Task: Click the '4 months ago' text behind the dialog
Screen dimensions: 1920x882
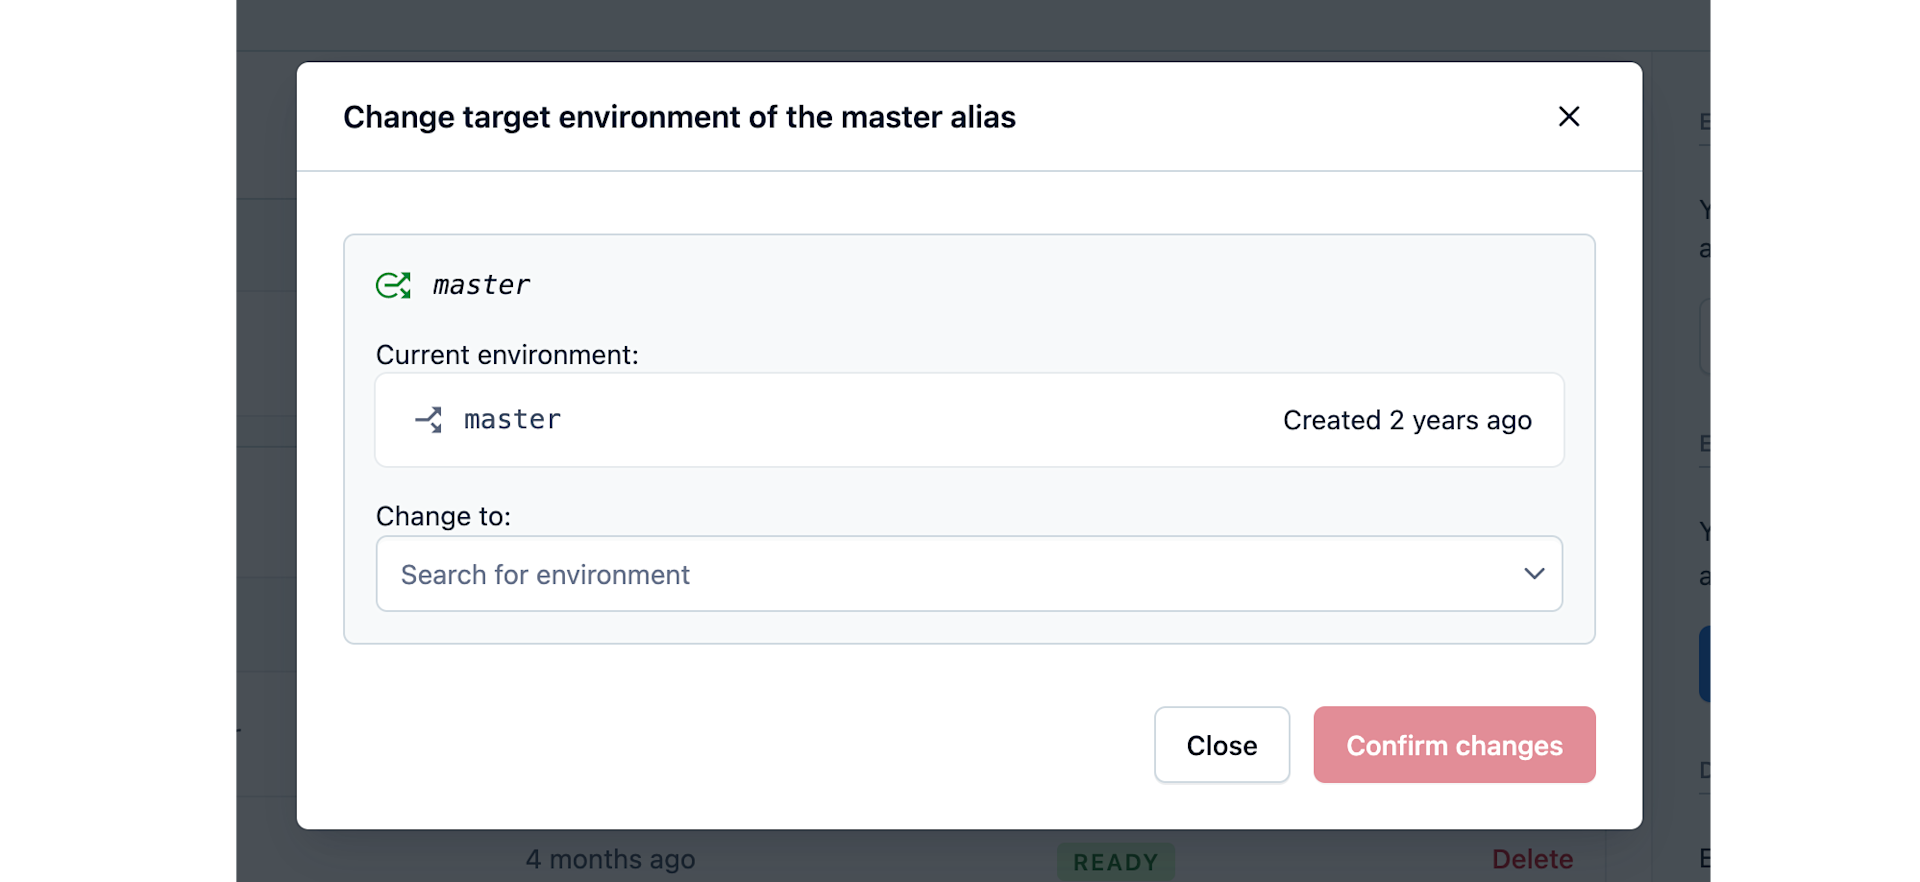Action: click(x=610, y=860)
